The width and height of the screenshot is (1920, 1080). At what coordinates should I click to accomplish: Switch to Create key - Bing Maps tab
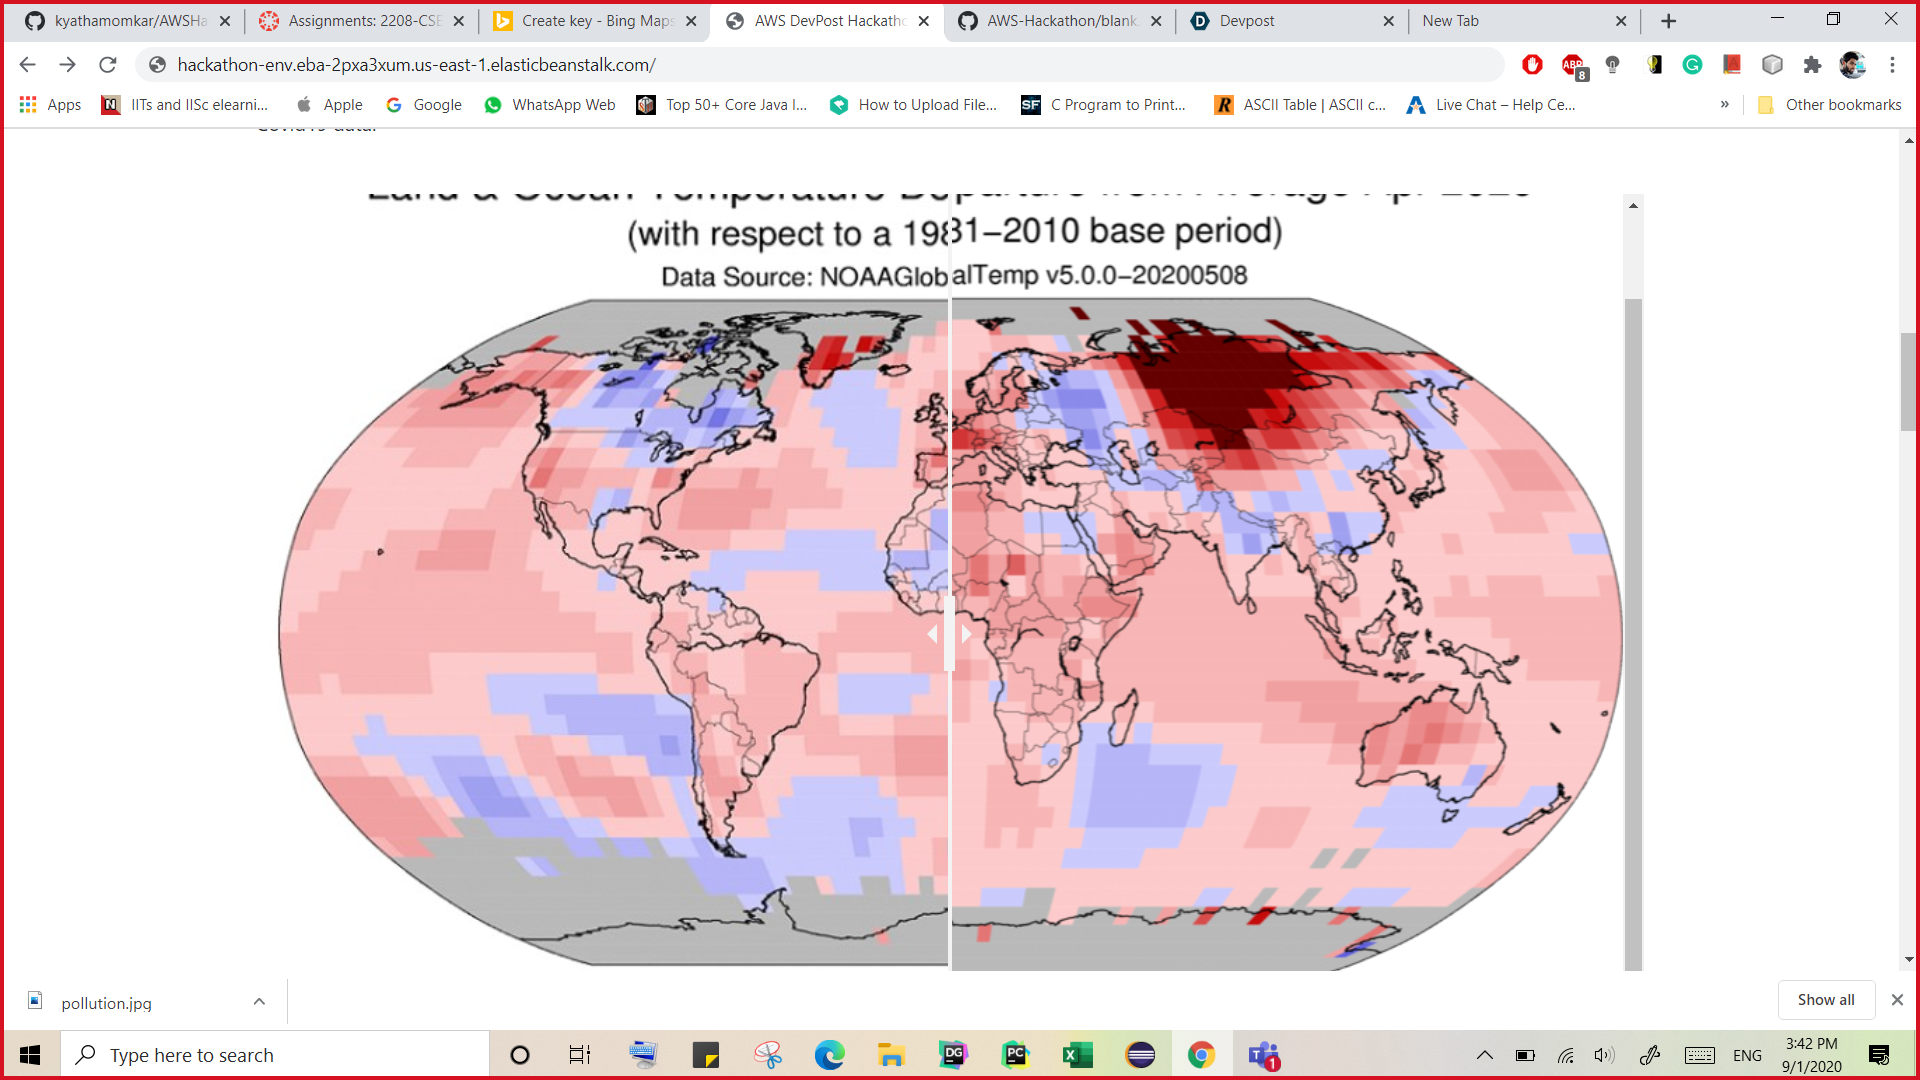[597, 21]
